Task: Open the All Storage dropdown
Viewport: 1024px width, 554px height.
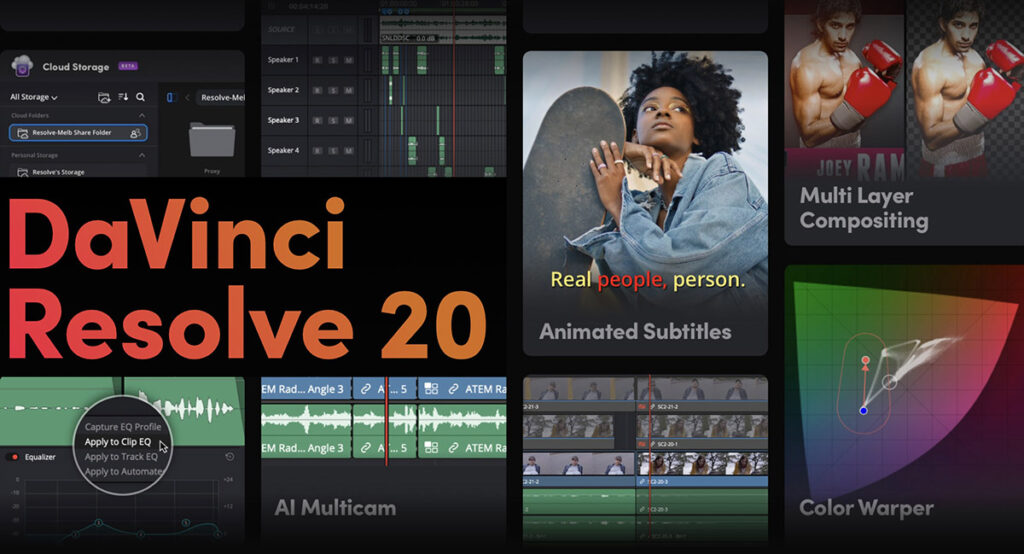Action: (33, 97)
